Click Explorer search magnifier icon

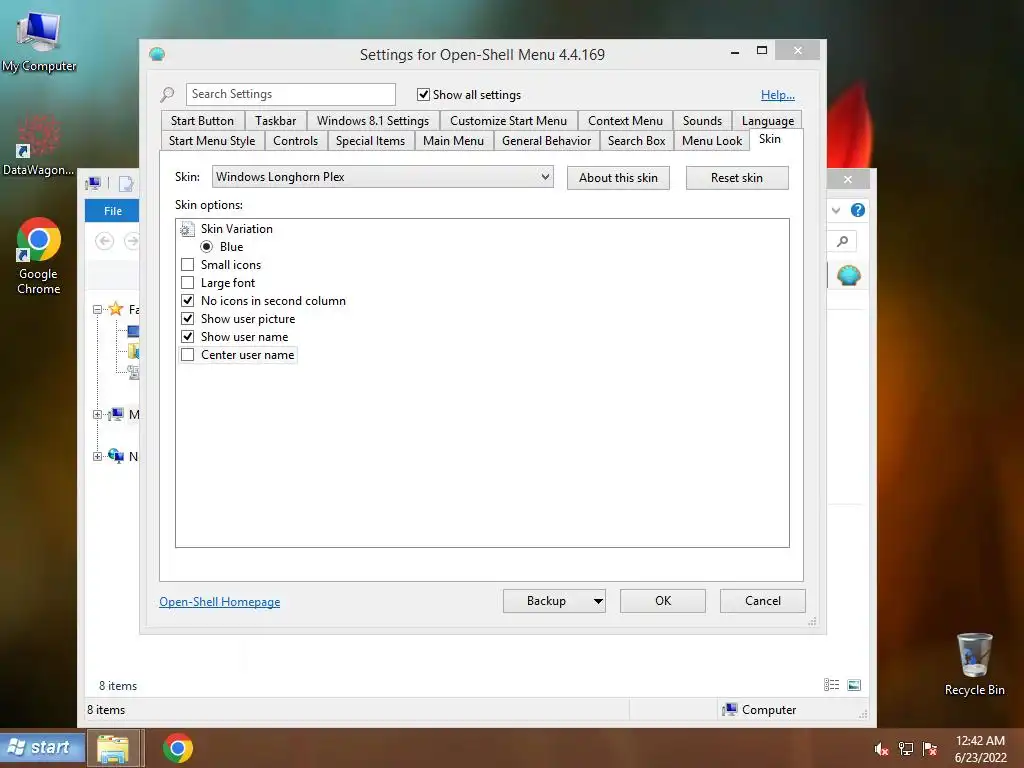[x=842, y=242]
